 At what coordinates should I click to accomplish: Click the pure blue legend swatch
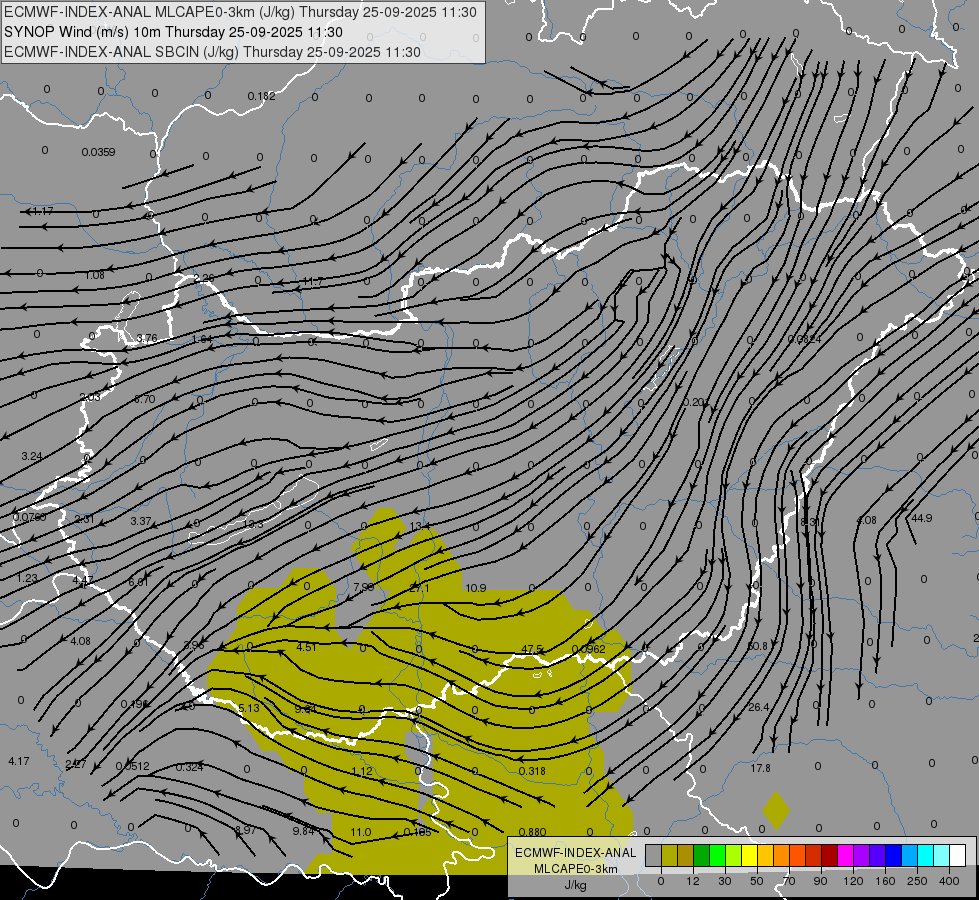[x=893, y=856]
